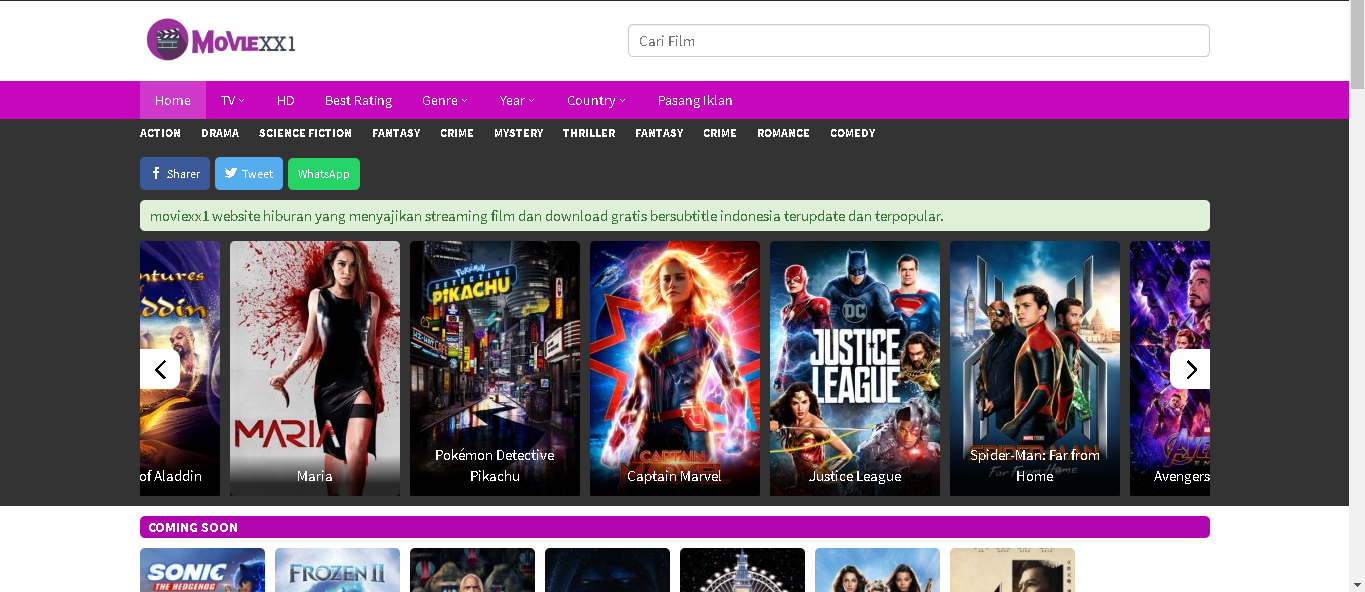The image size is (1365, 592).
Task: Open the Sonic the Hedgehog coming soon thumbnail
Action: pyautogui.click(x=202, y=570)
